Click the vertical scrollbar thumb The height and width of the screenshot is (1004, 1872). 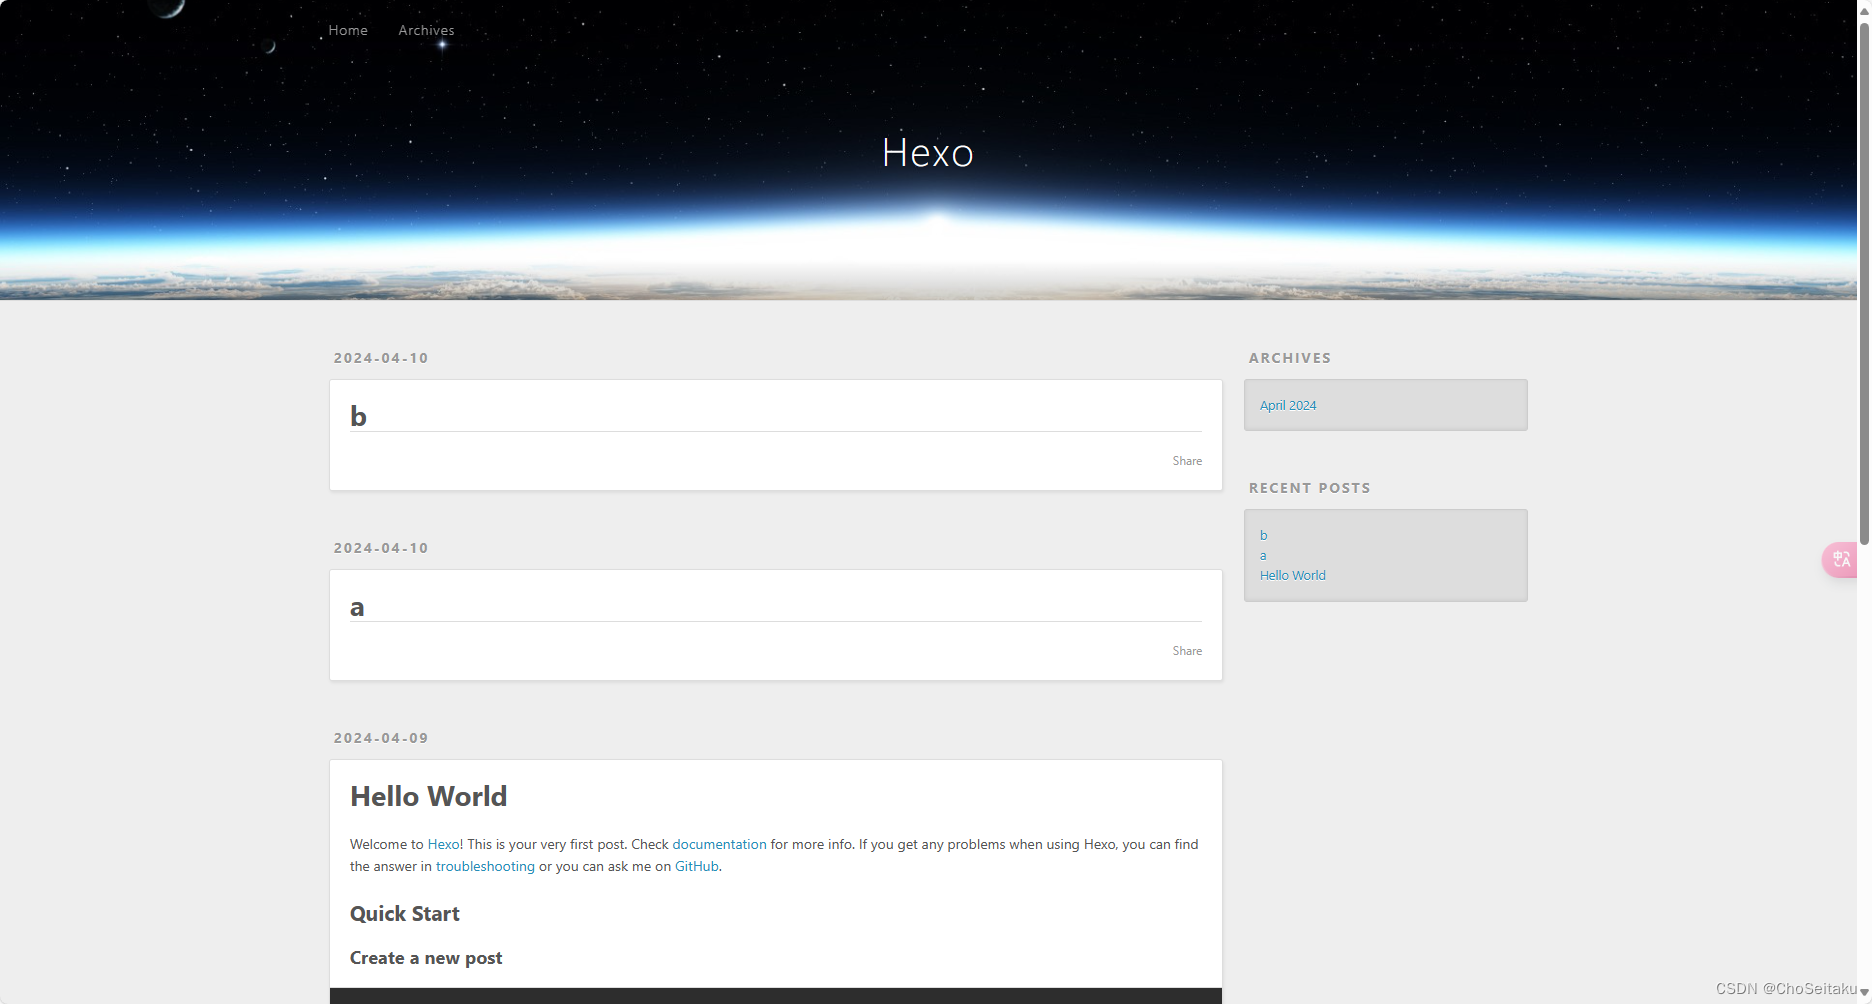[x=1864, y=283]
